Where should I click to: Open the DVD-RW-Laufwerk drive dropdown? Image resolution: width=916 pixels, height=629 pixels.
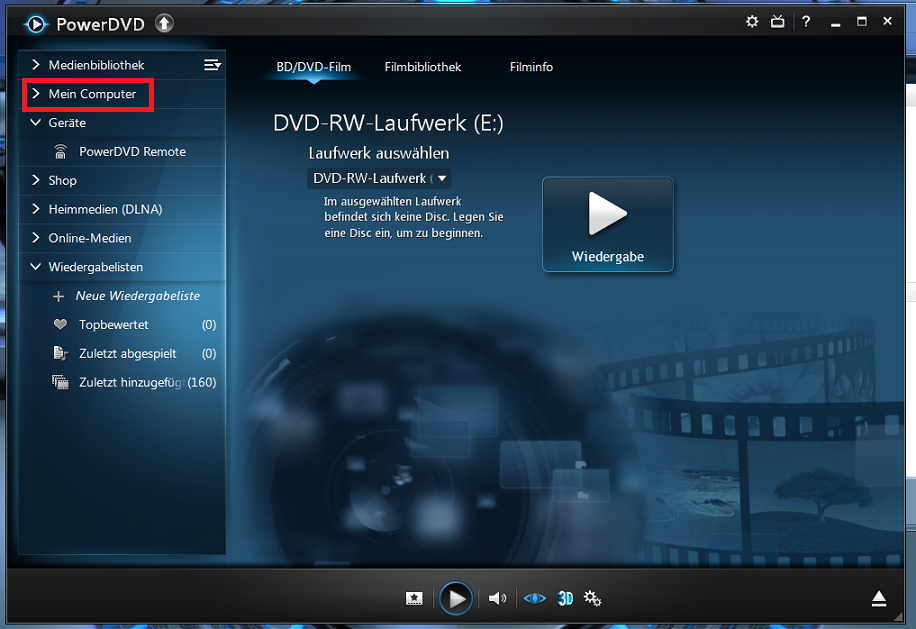pos(379,179)
